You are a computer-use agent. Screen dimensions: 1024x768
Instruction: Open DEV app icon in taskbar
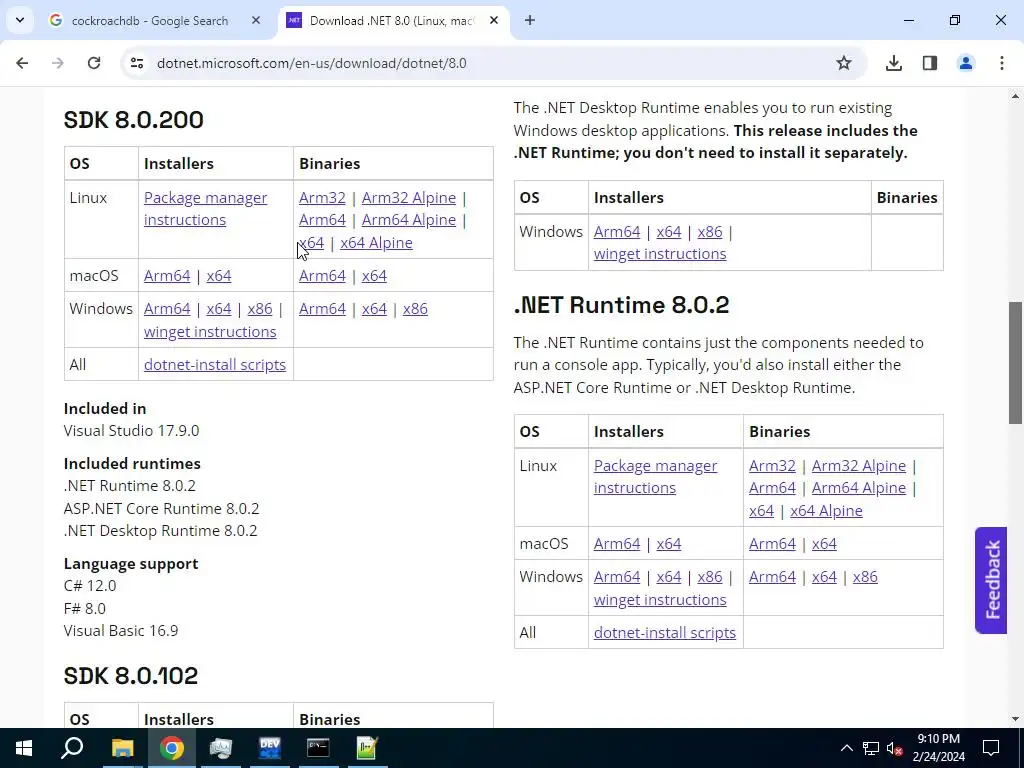click(269, 748)
